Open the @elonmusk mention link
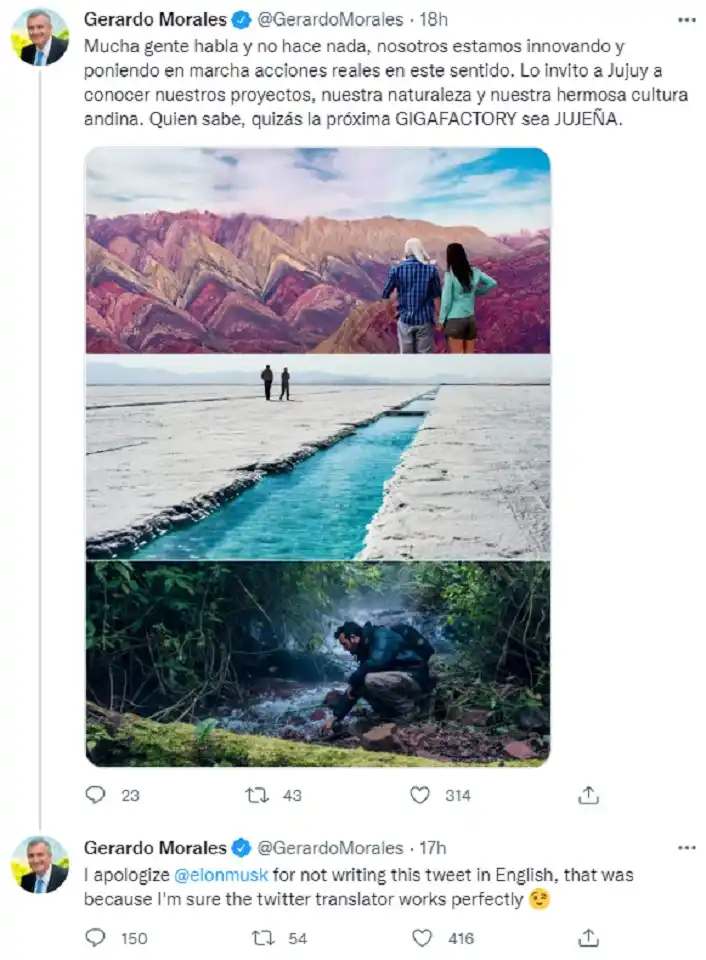The height and width of the screenshot is (960, 706). point(220,875)
